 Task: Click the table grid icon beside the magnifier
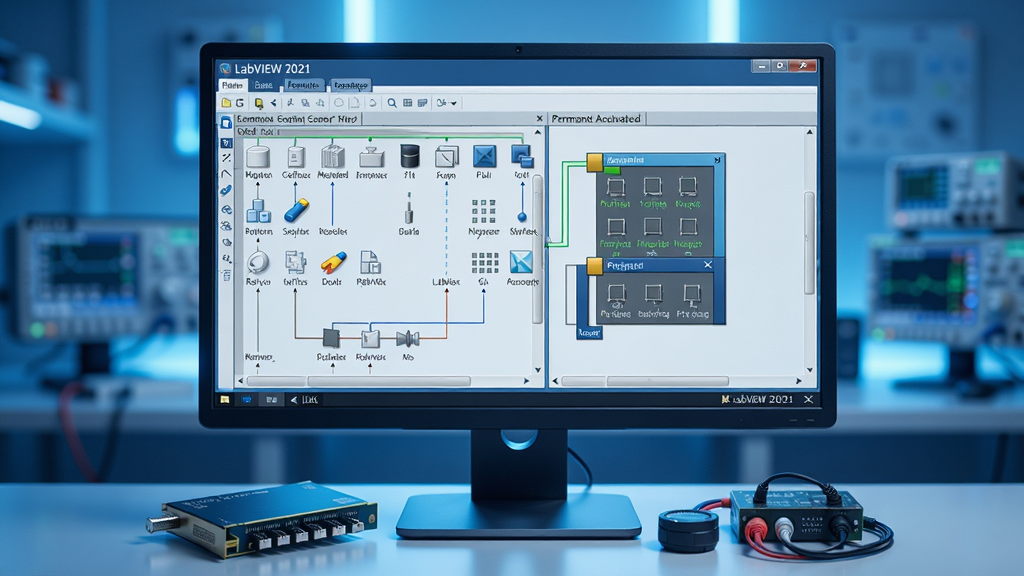pos(408,103)
